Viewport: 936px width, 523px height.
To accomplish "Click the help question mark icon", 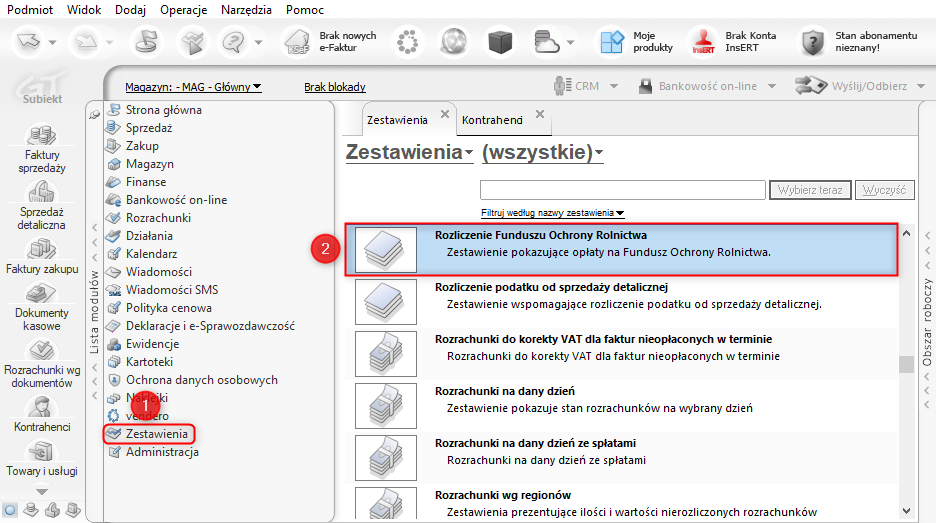I will click(233, 42).
